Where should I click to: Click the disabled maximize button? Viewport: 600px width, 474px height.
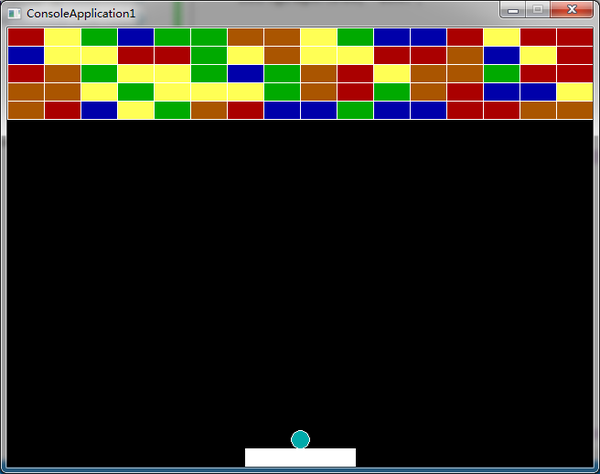coord(538,10)
